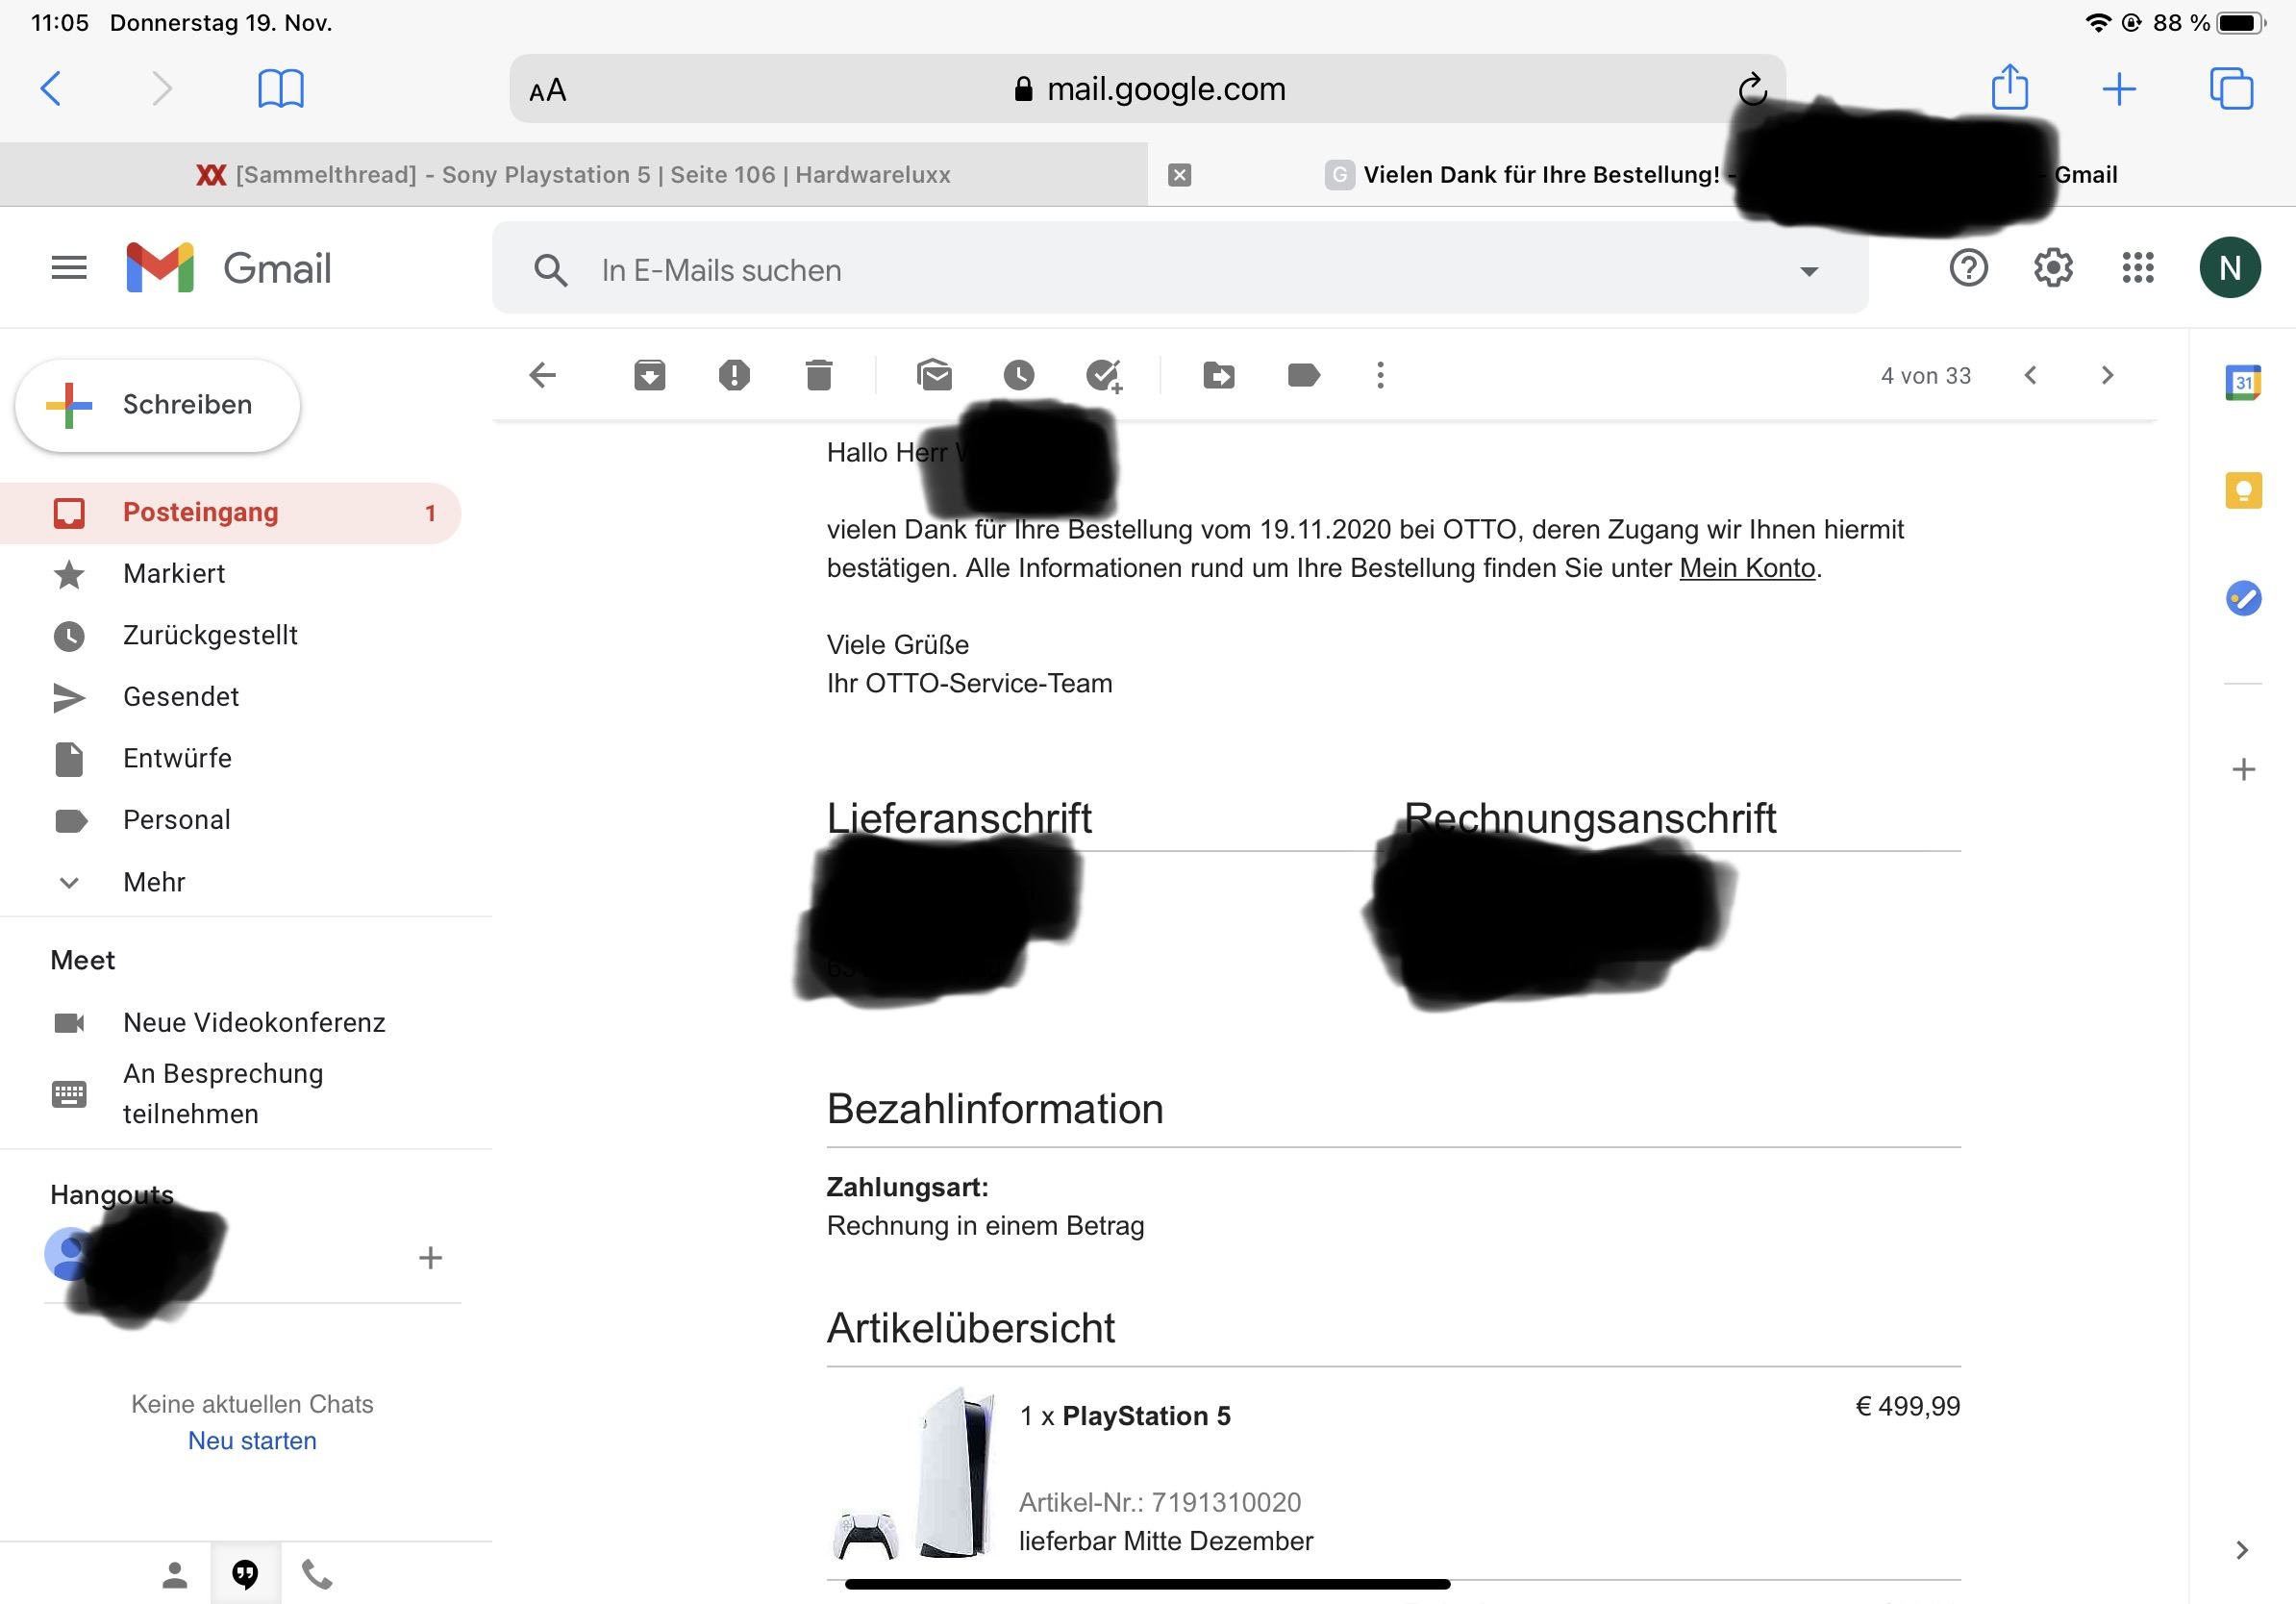
Task: Report this email as spam
Action: pyautogui.click(x=734, y=376)
